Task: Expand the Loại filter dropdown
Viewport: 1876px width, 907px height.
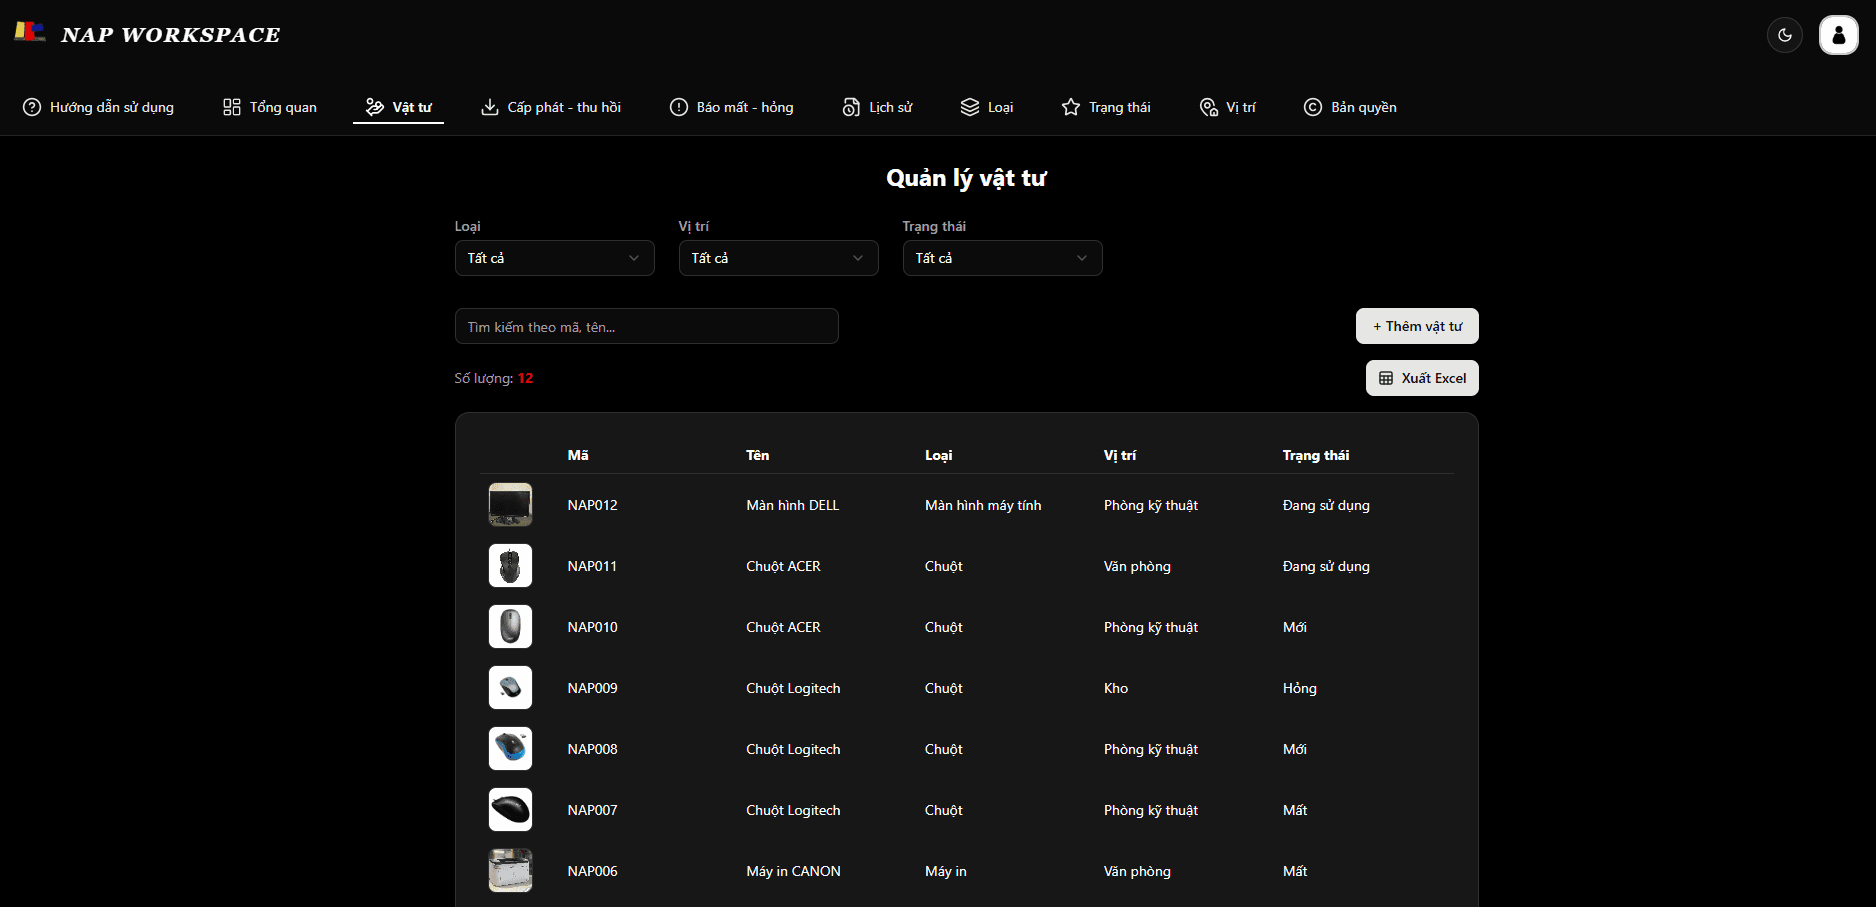Action: click(x=554, y=258)
